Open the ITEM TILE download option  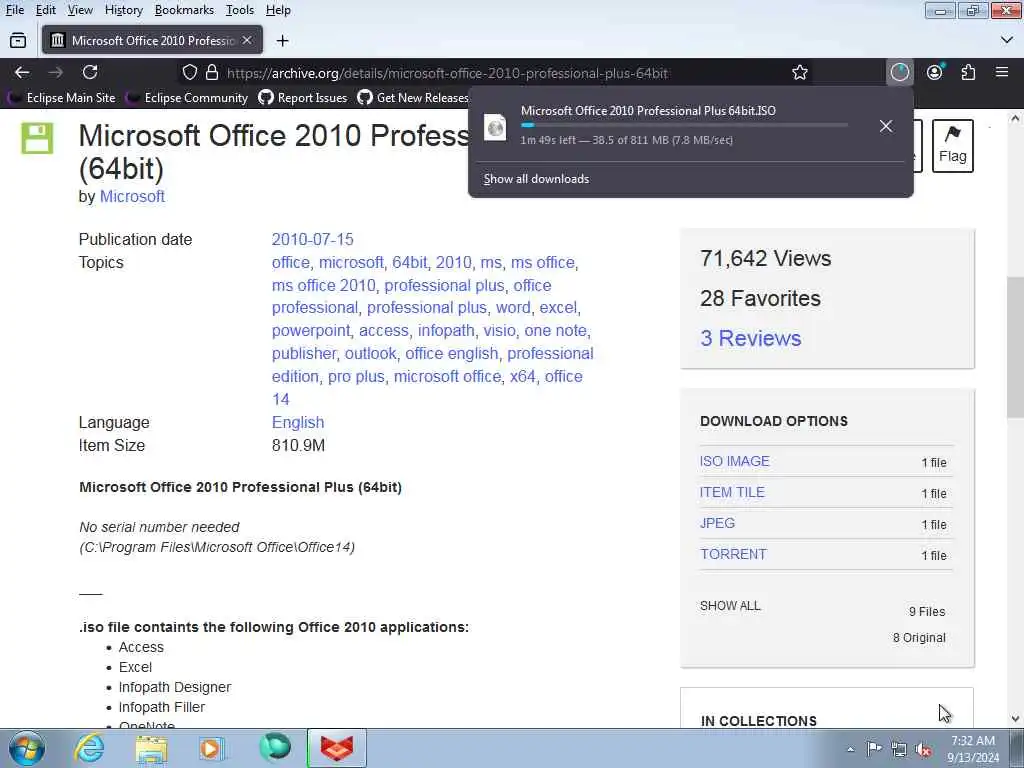click(732, 492)
